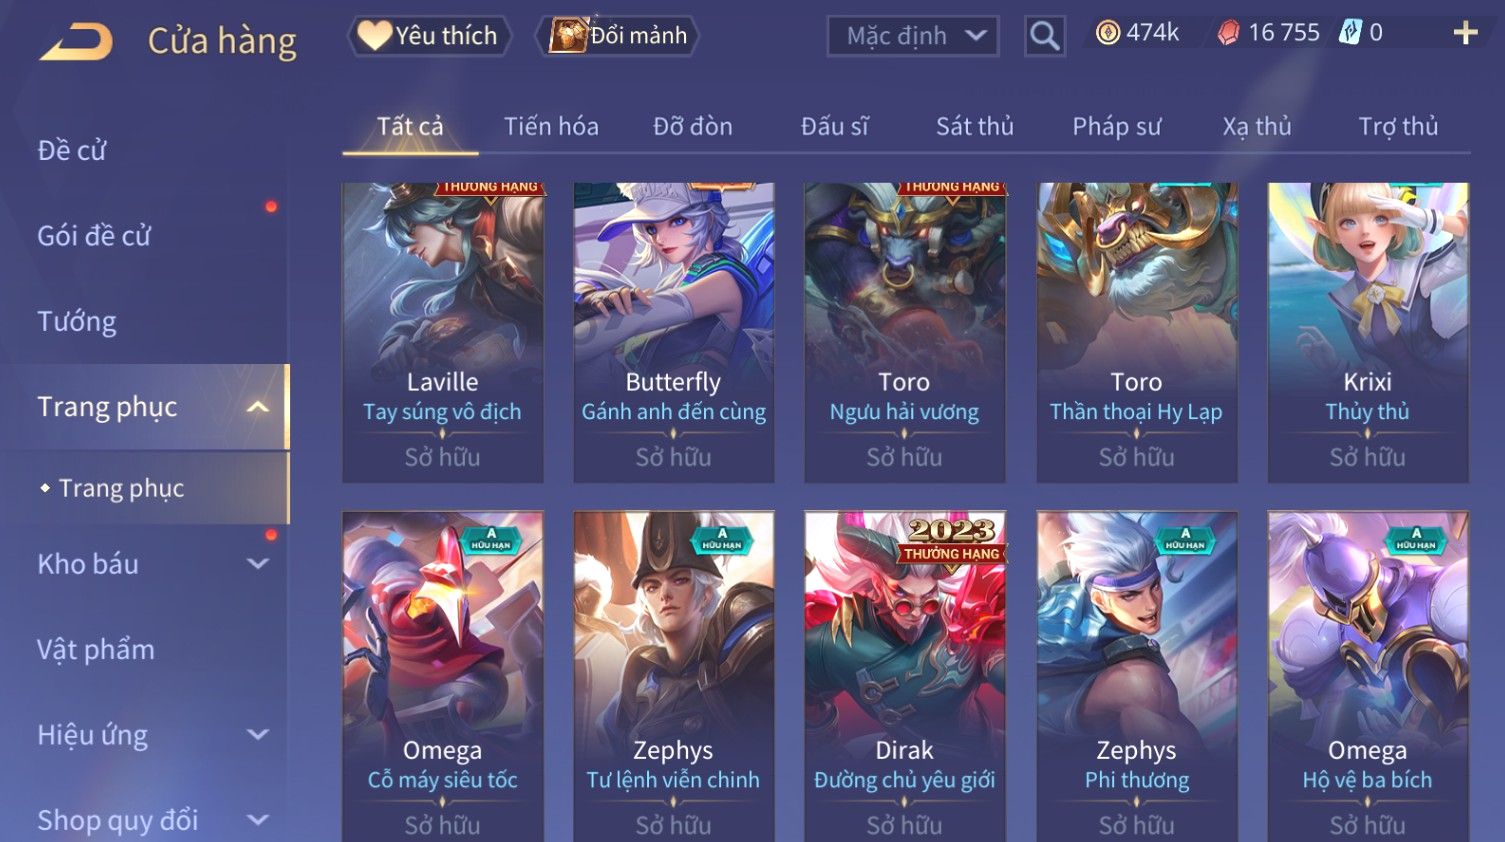
Task: Click the gold coin balance icon
Action: pyautogui.click(x=1108, y=33)
